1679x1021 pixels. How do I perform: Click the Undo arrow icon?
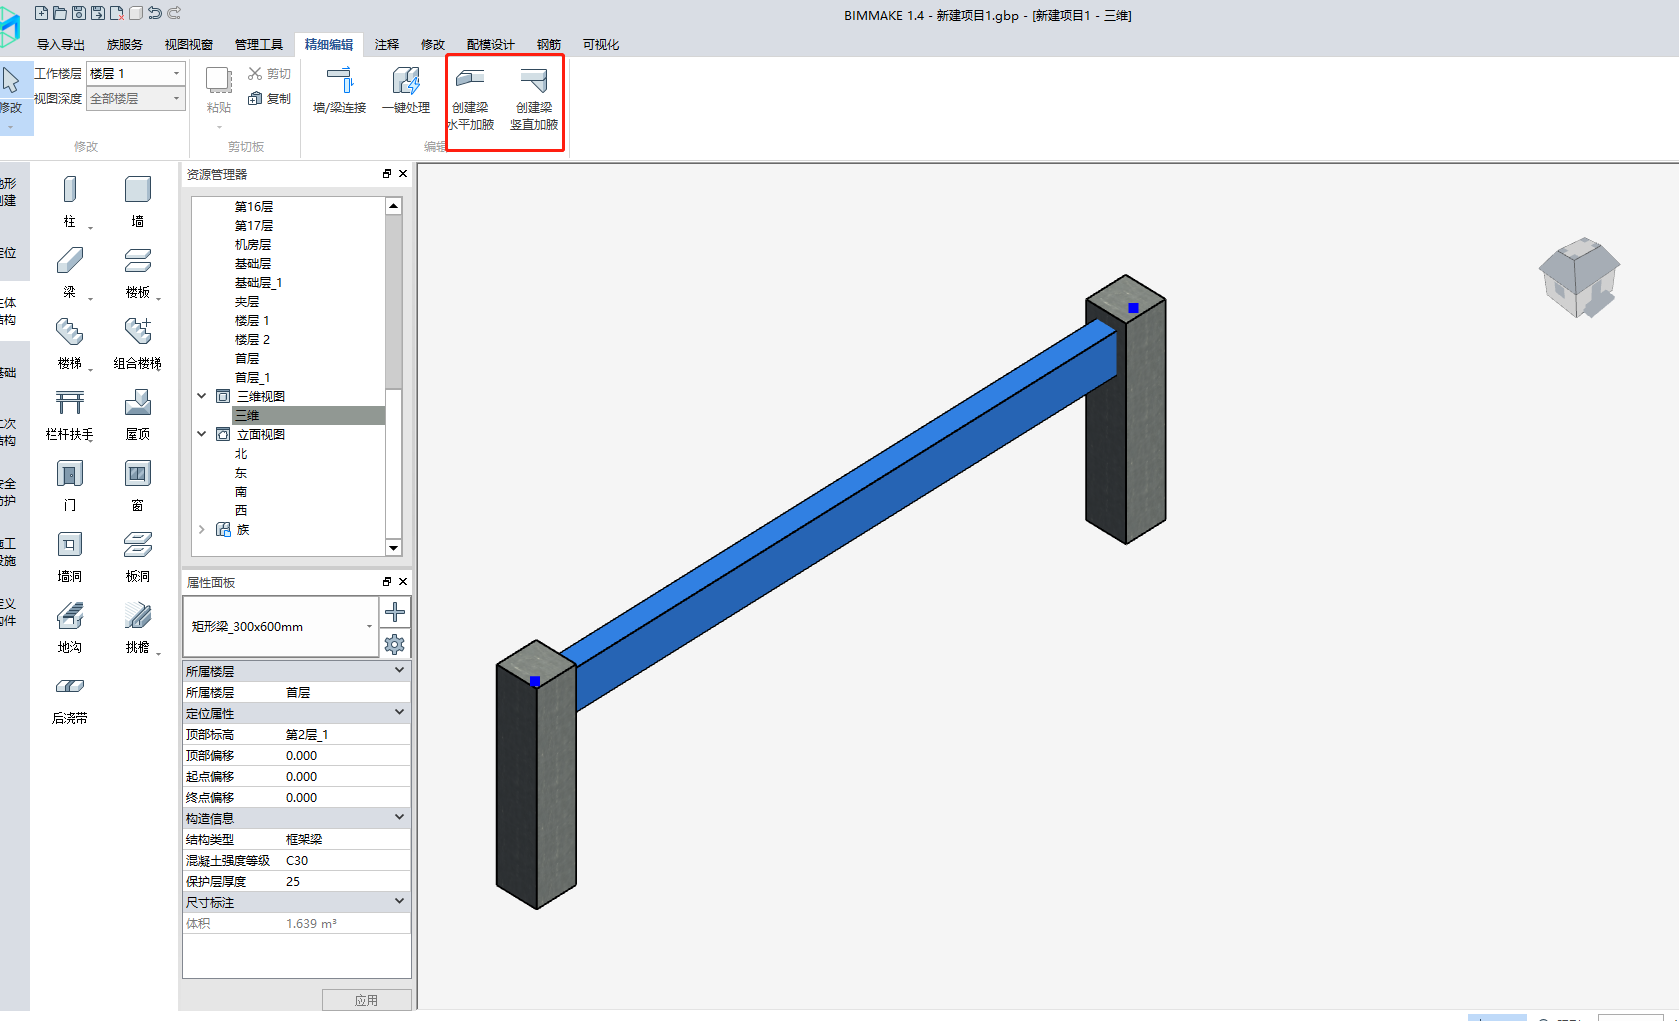click(155, 13)
